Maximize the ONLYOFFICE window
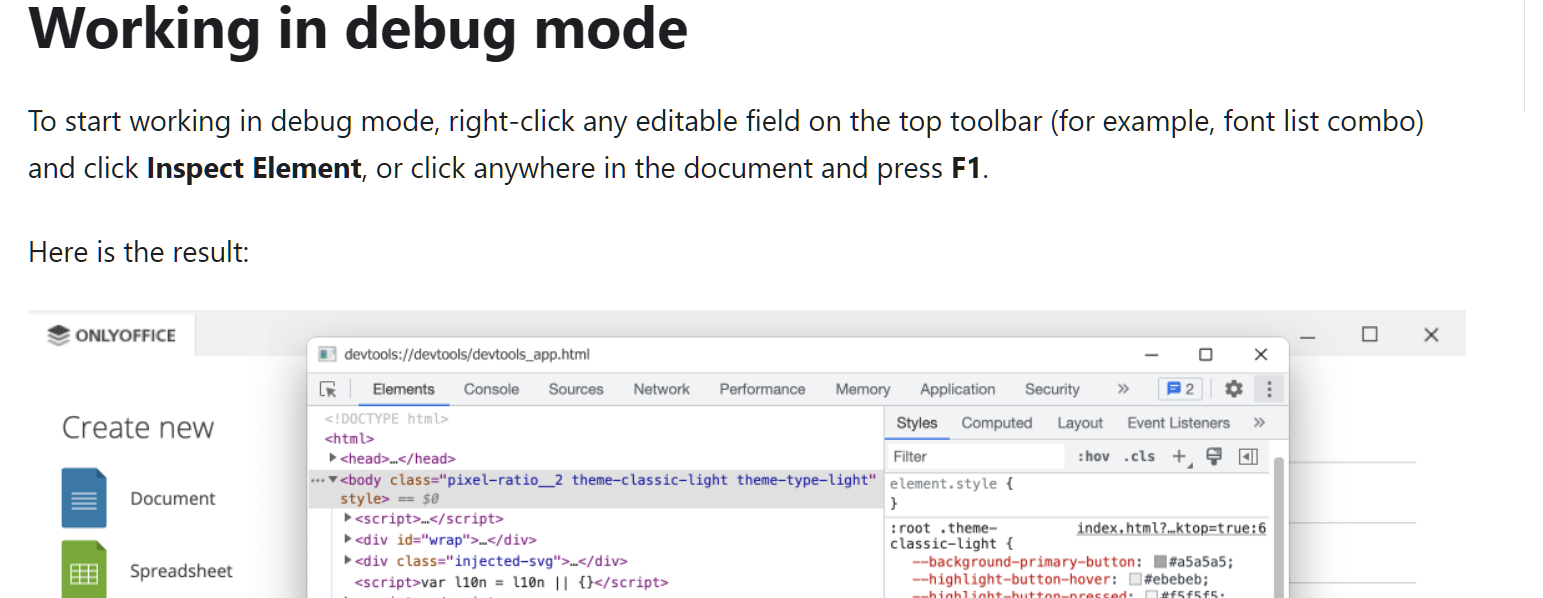 [1369, 334]
